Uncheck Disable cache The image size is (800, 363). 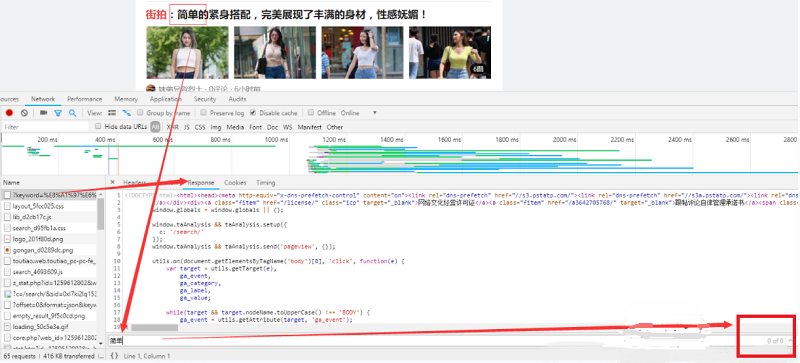point(253,113)
